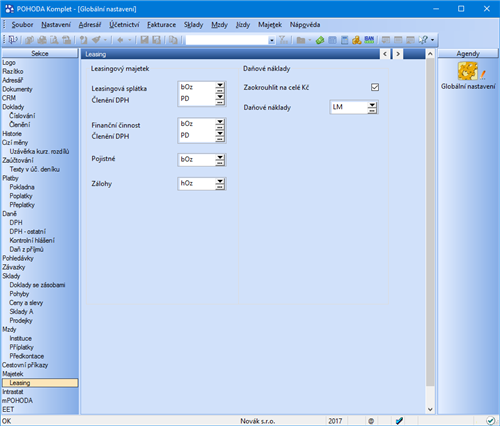Click the folder icon in the toolbar
This screenshot has height=426, width=500.
(301, 40)
